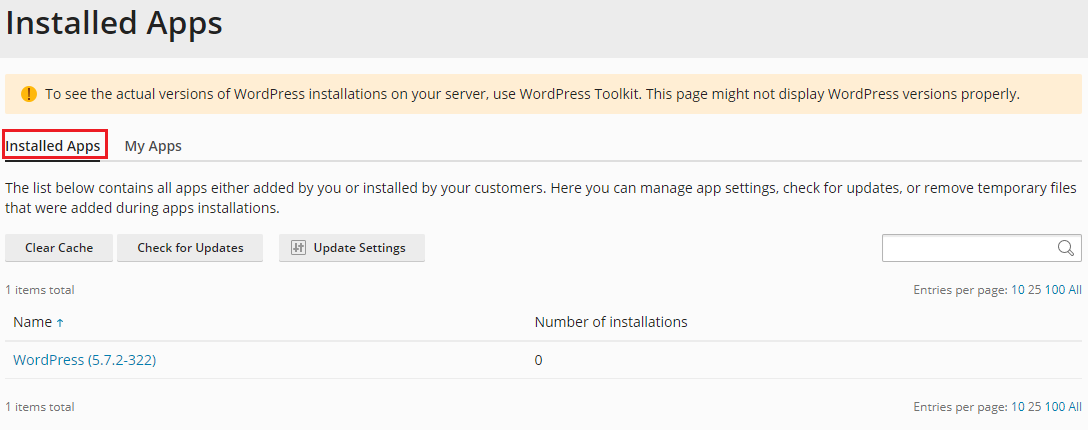Choose 10 entries per page below the table
The image size is (1088, 430).
coord(1017,407)
